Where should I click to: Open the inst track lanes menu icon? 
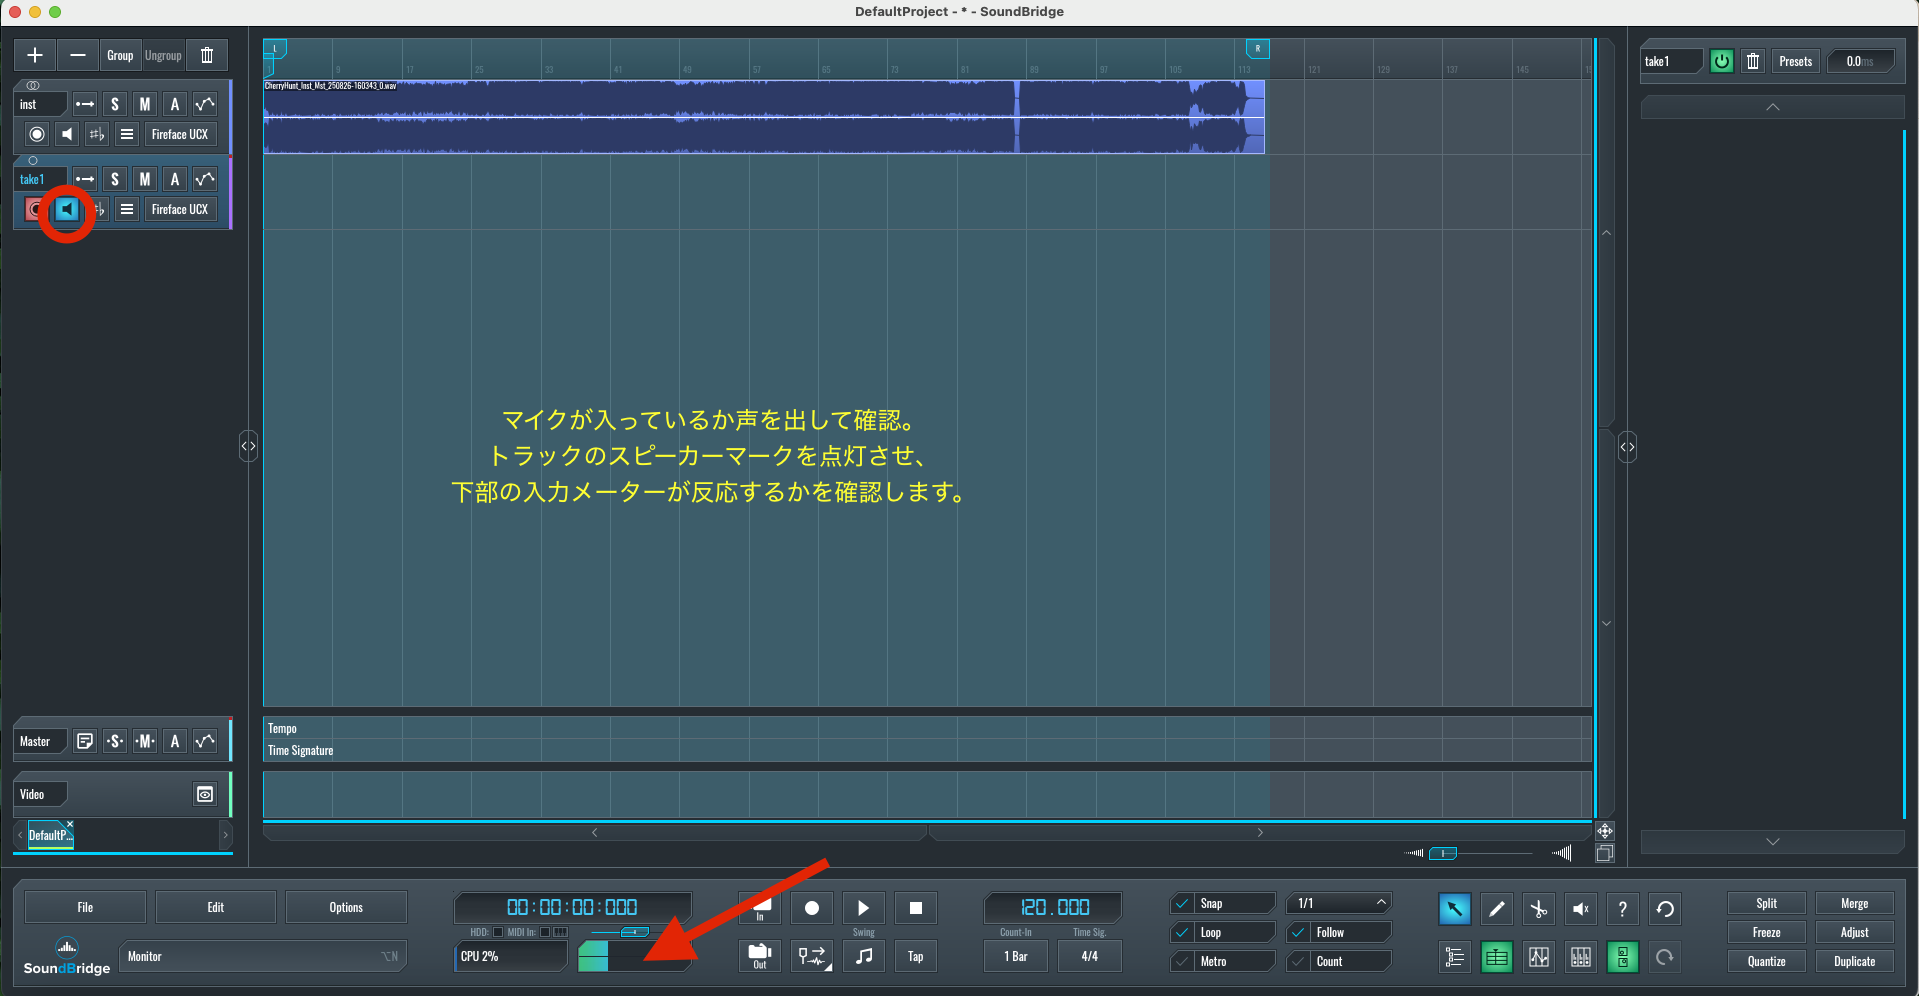pyautogui.click(x=127, y=134)
